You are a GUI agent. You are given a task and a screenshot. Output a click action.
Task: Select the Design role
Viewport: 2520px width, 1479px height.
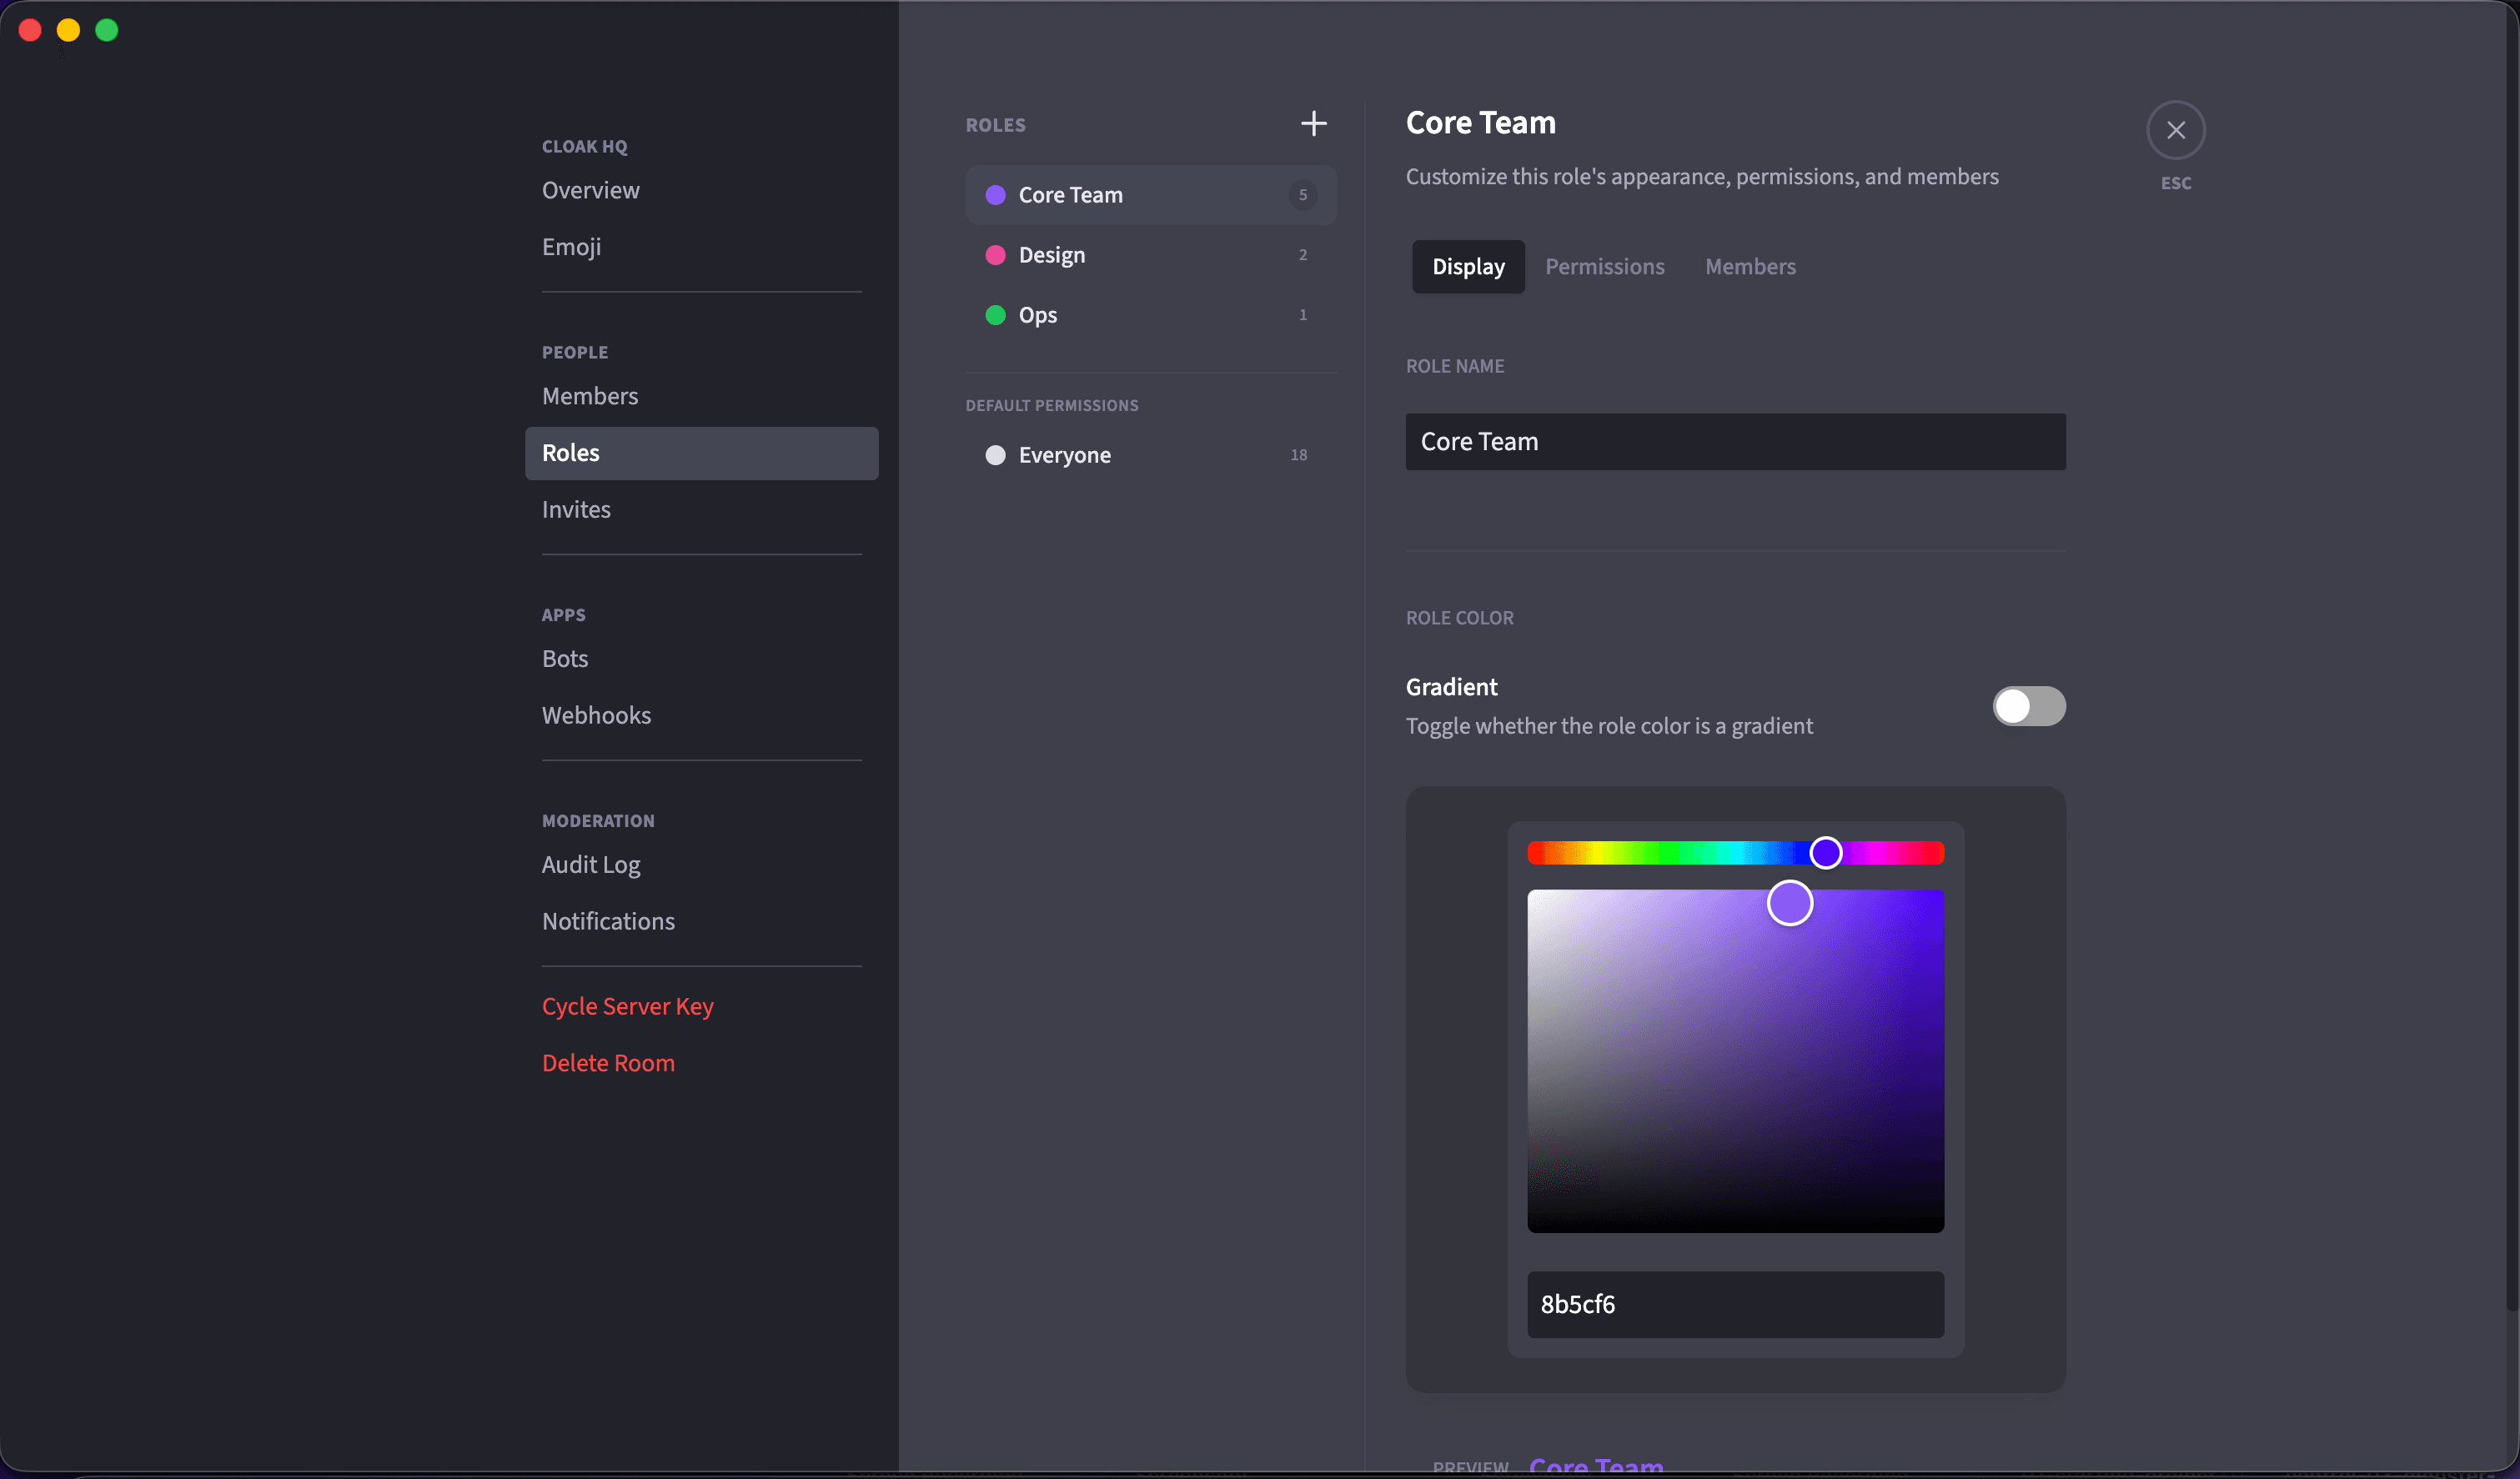pyautogui.click(x=1150, y=255)
